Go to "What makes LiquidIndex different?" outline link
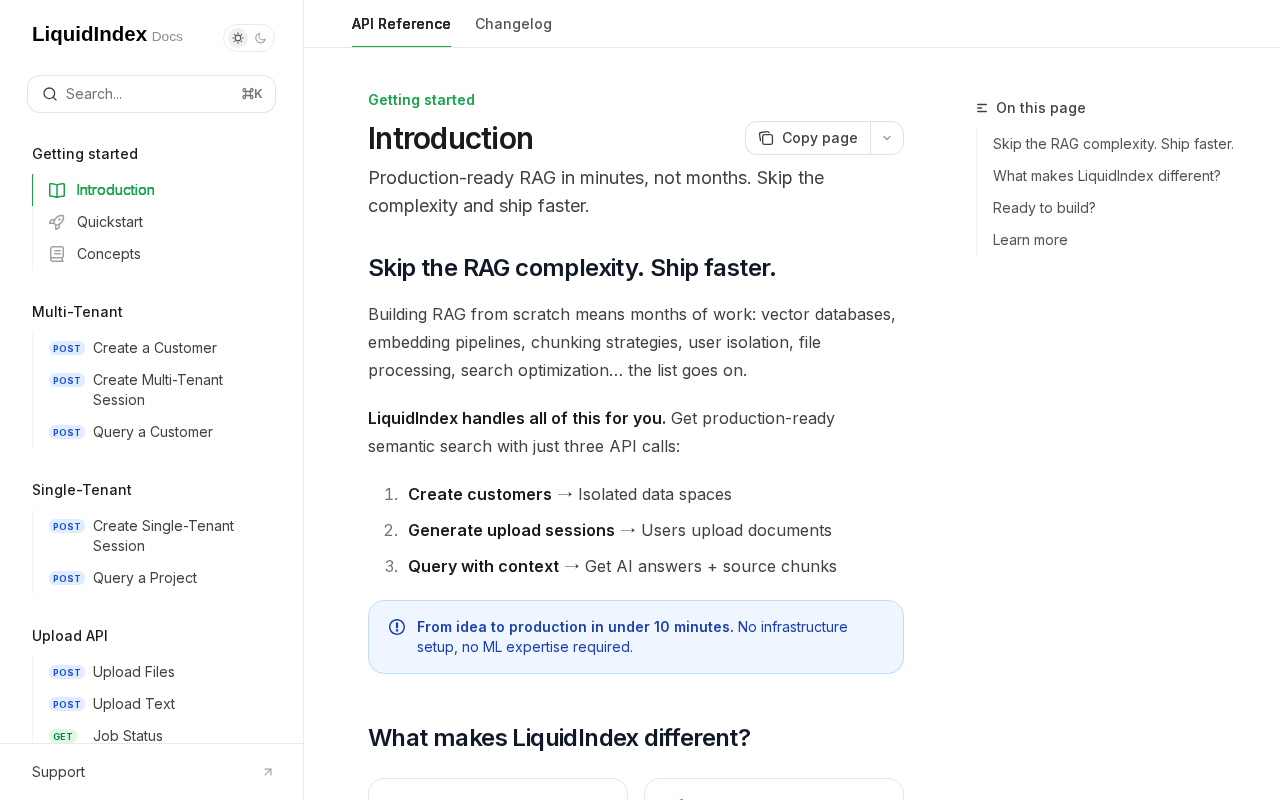The width and height of the screenshot is (1280, 800). click(x=1106, y=176)
